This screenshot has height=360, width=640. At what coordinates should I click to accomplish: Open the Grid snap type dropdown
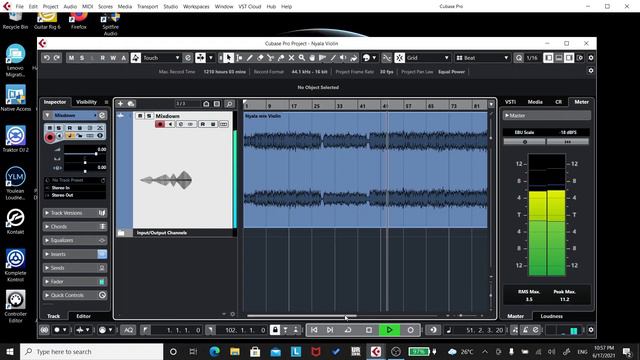pyautogui.click(x=428, y=58)
